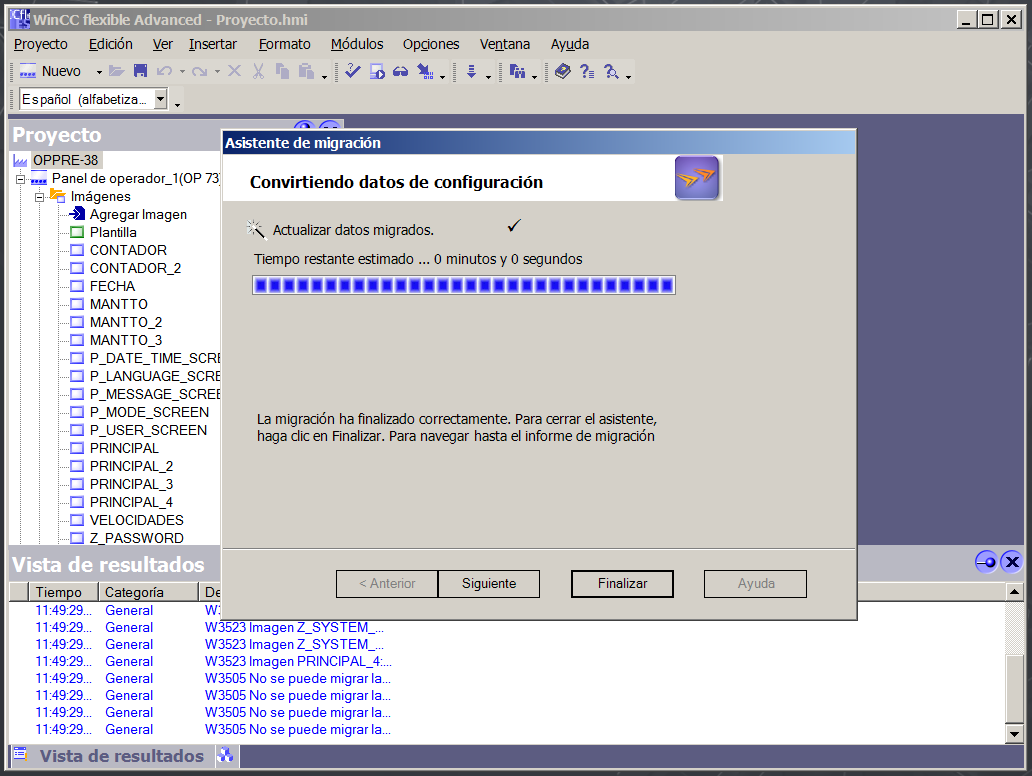Select the OPPRE-38 project root
Screen dimensions: 1032x776
(x=65, y=160)
